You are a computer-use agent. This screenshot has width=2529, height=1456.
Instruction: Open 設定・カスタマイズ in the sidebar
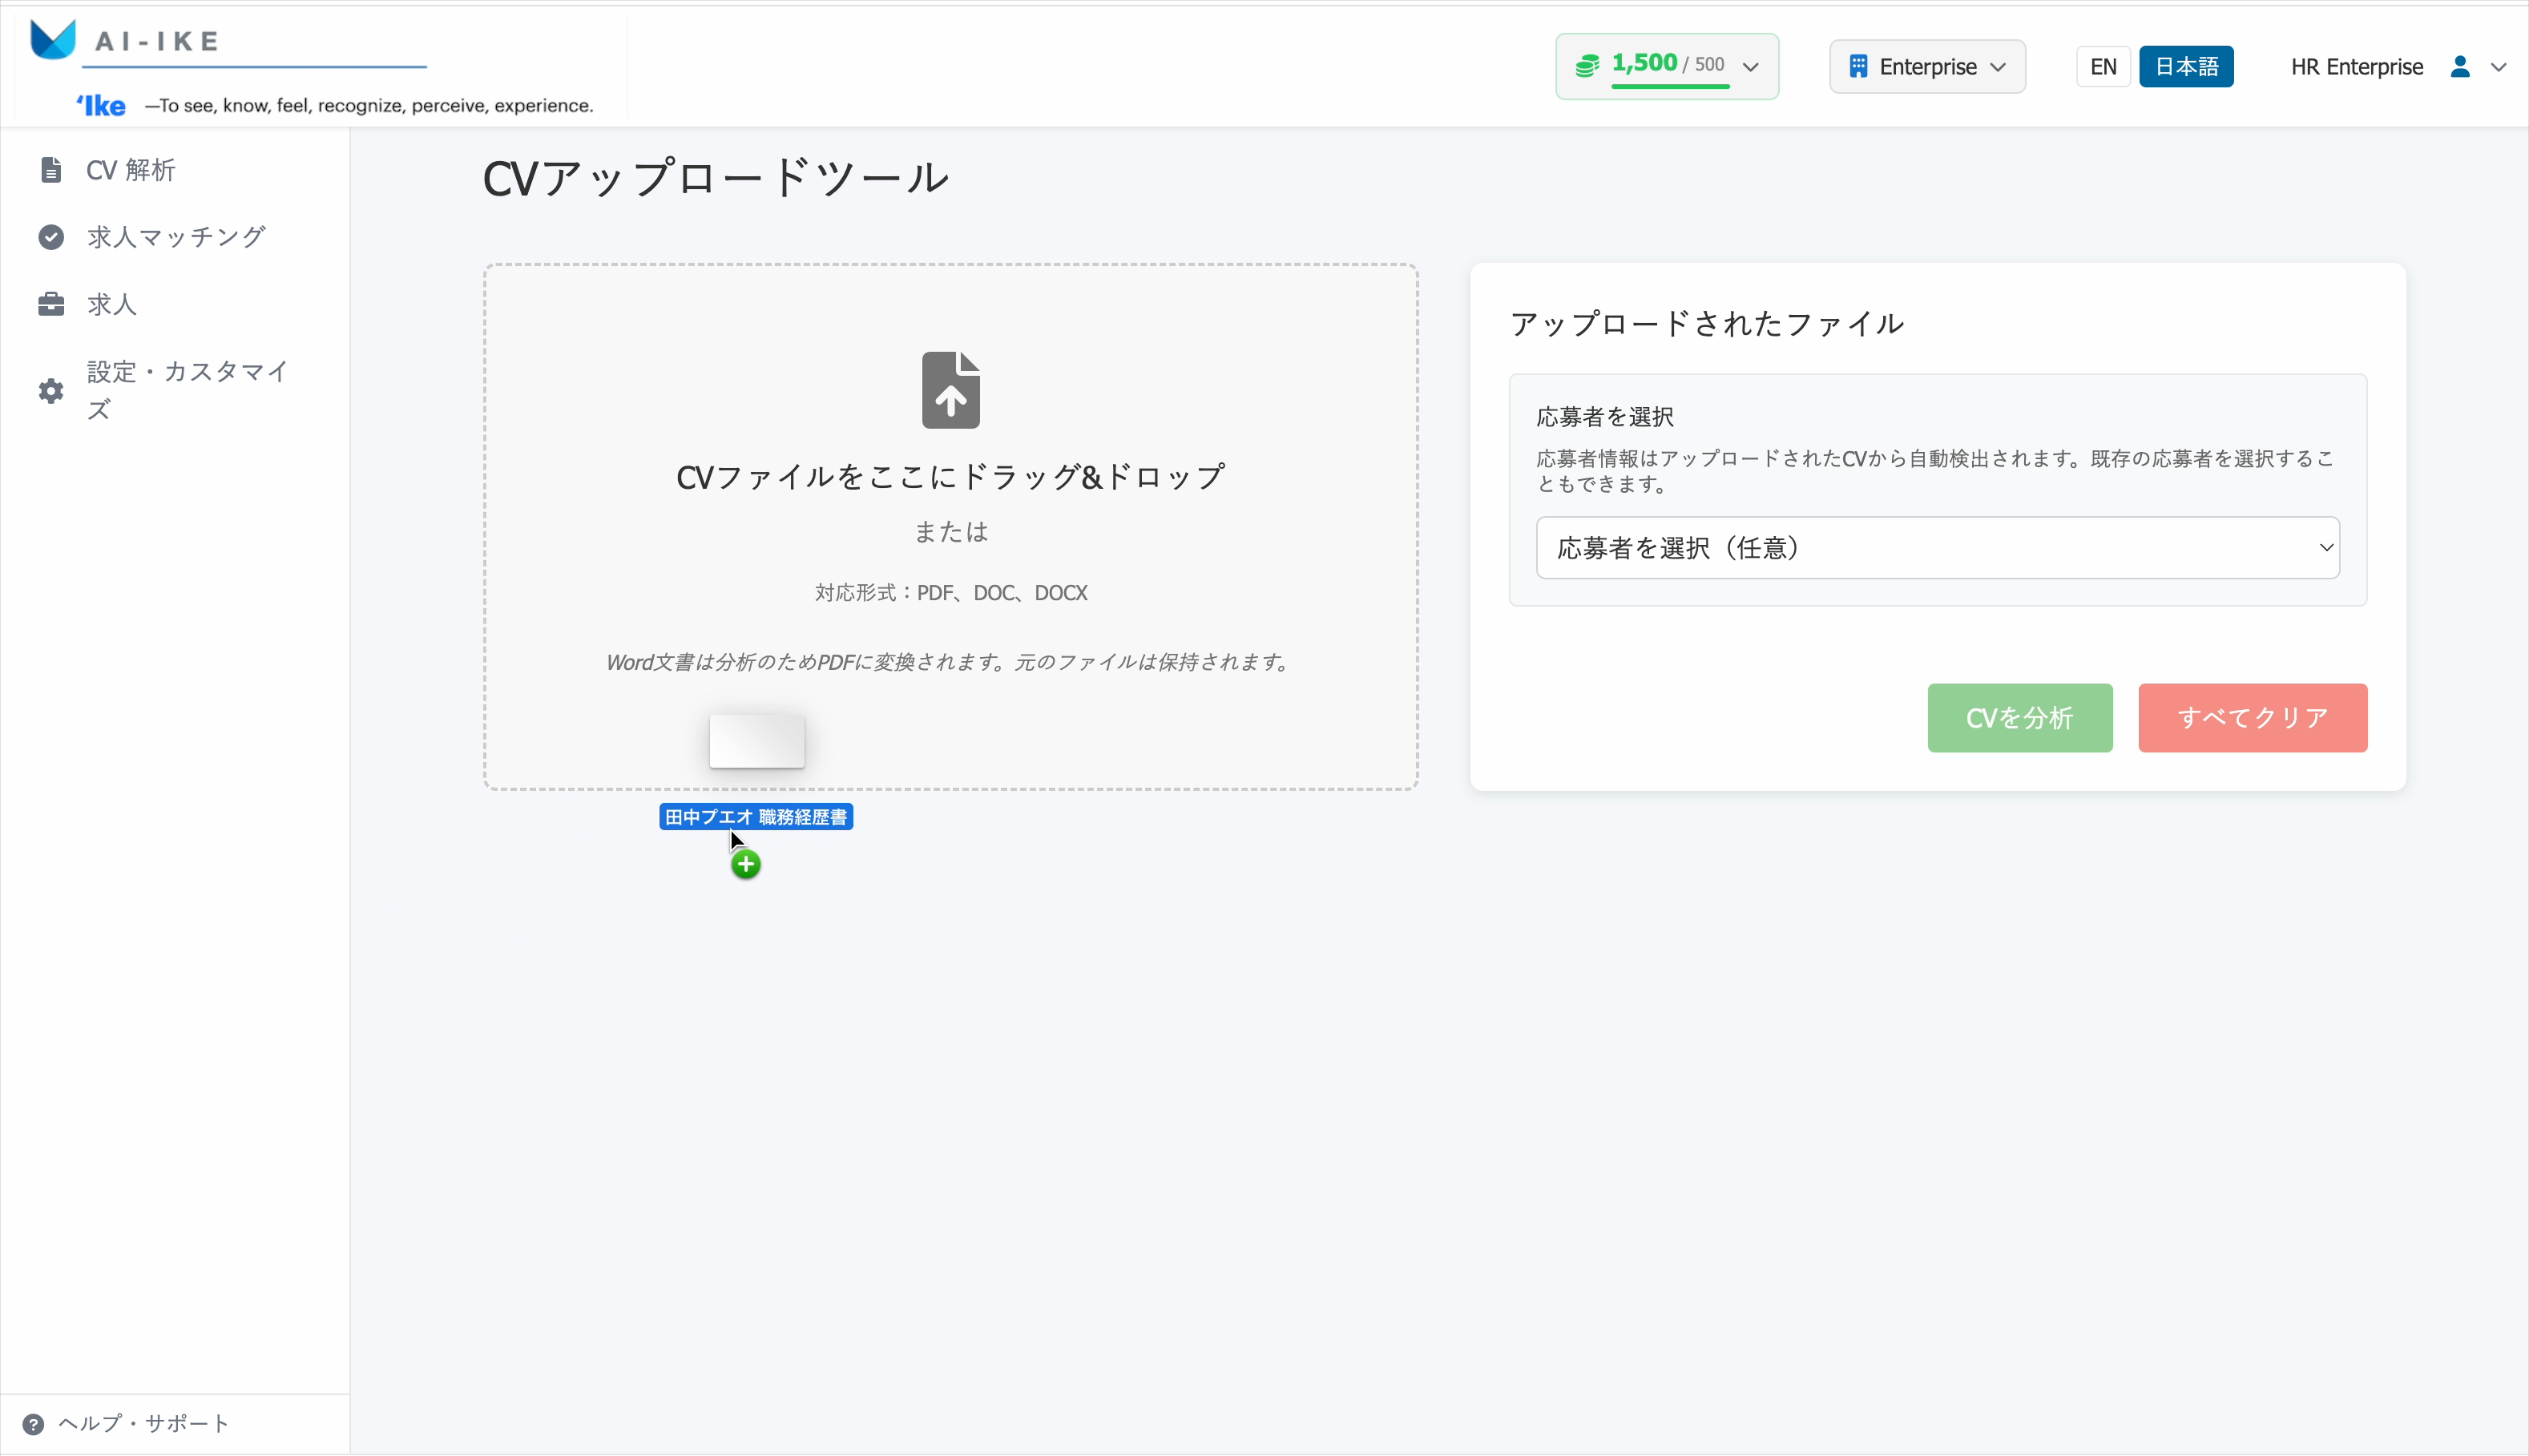point(187,390)
